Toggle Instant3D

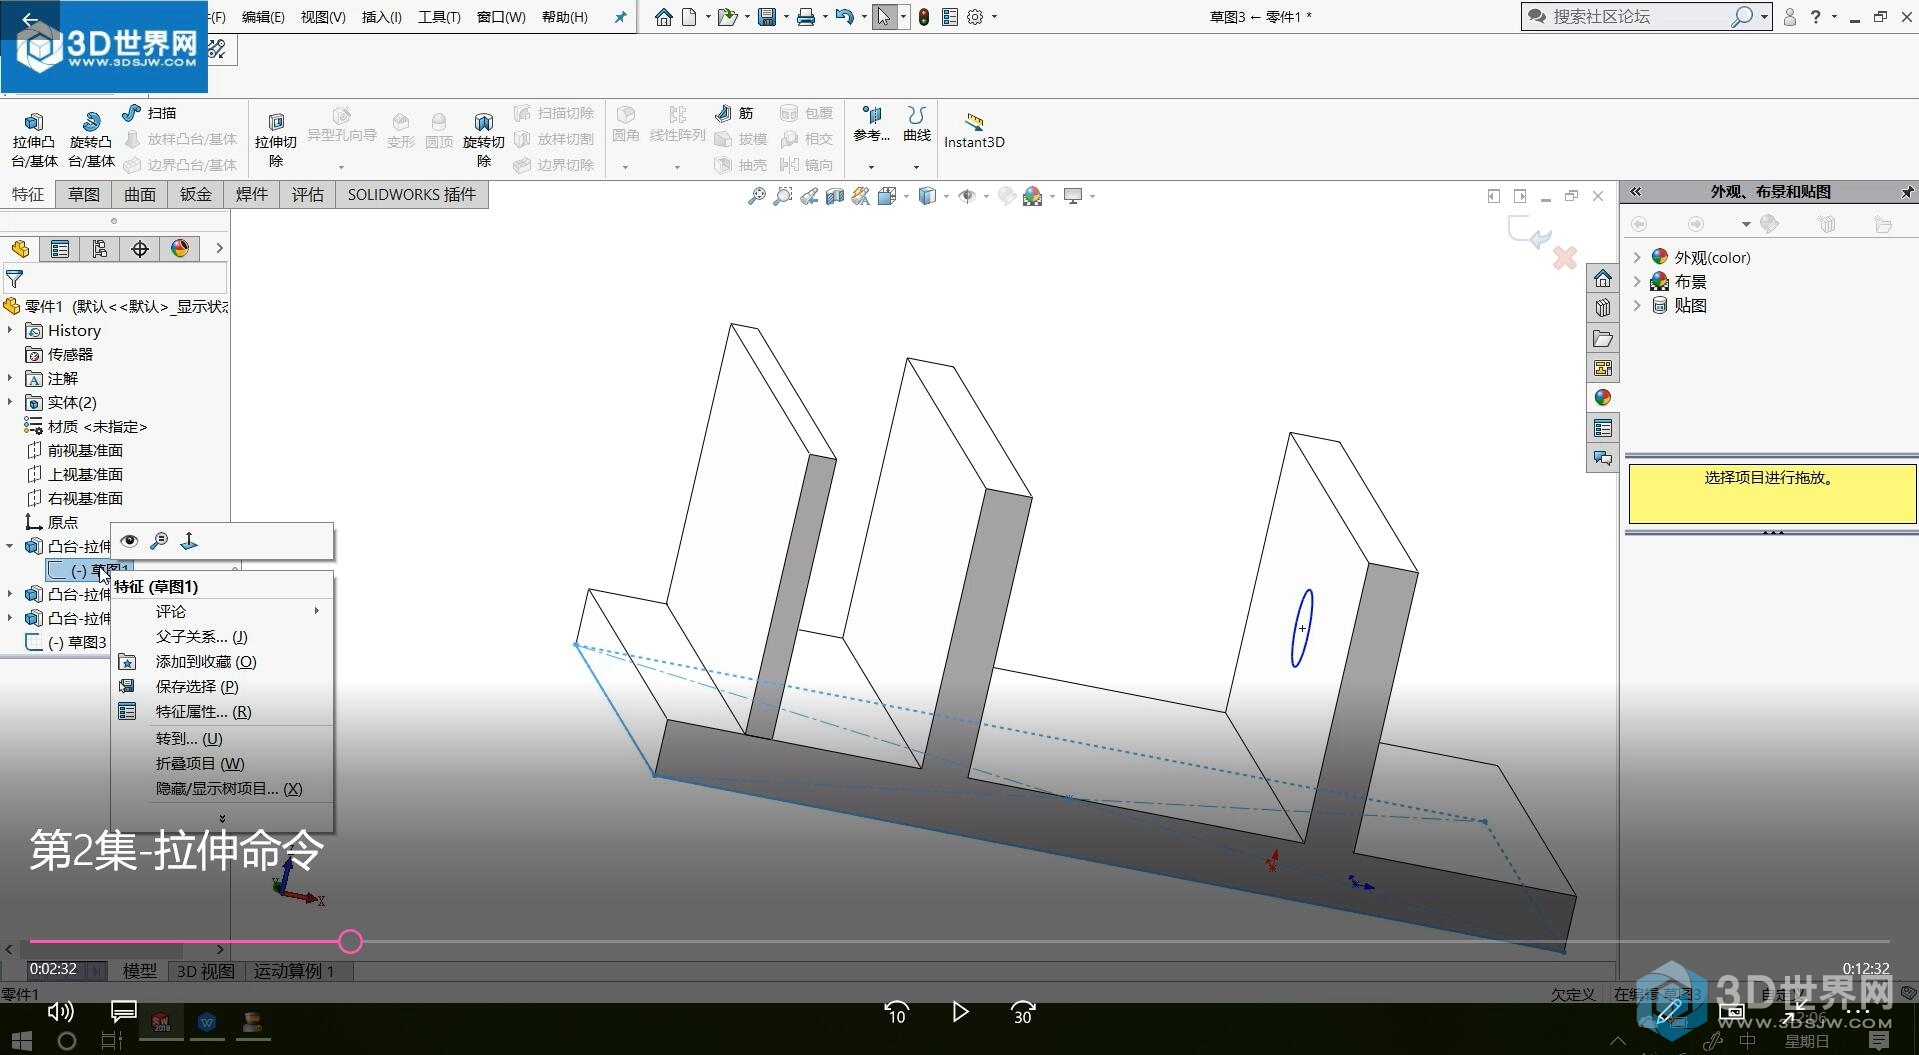tap(974, 131)
